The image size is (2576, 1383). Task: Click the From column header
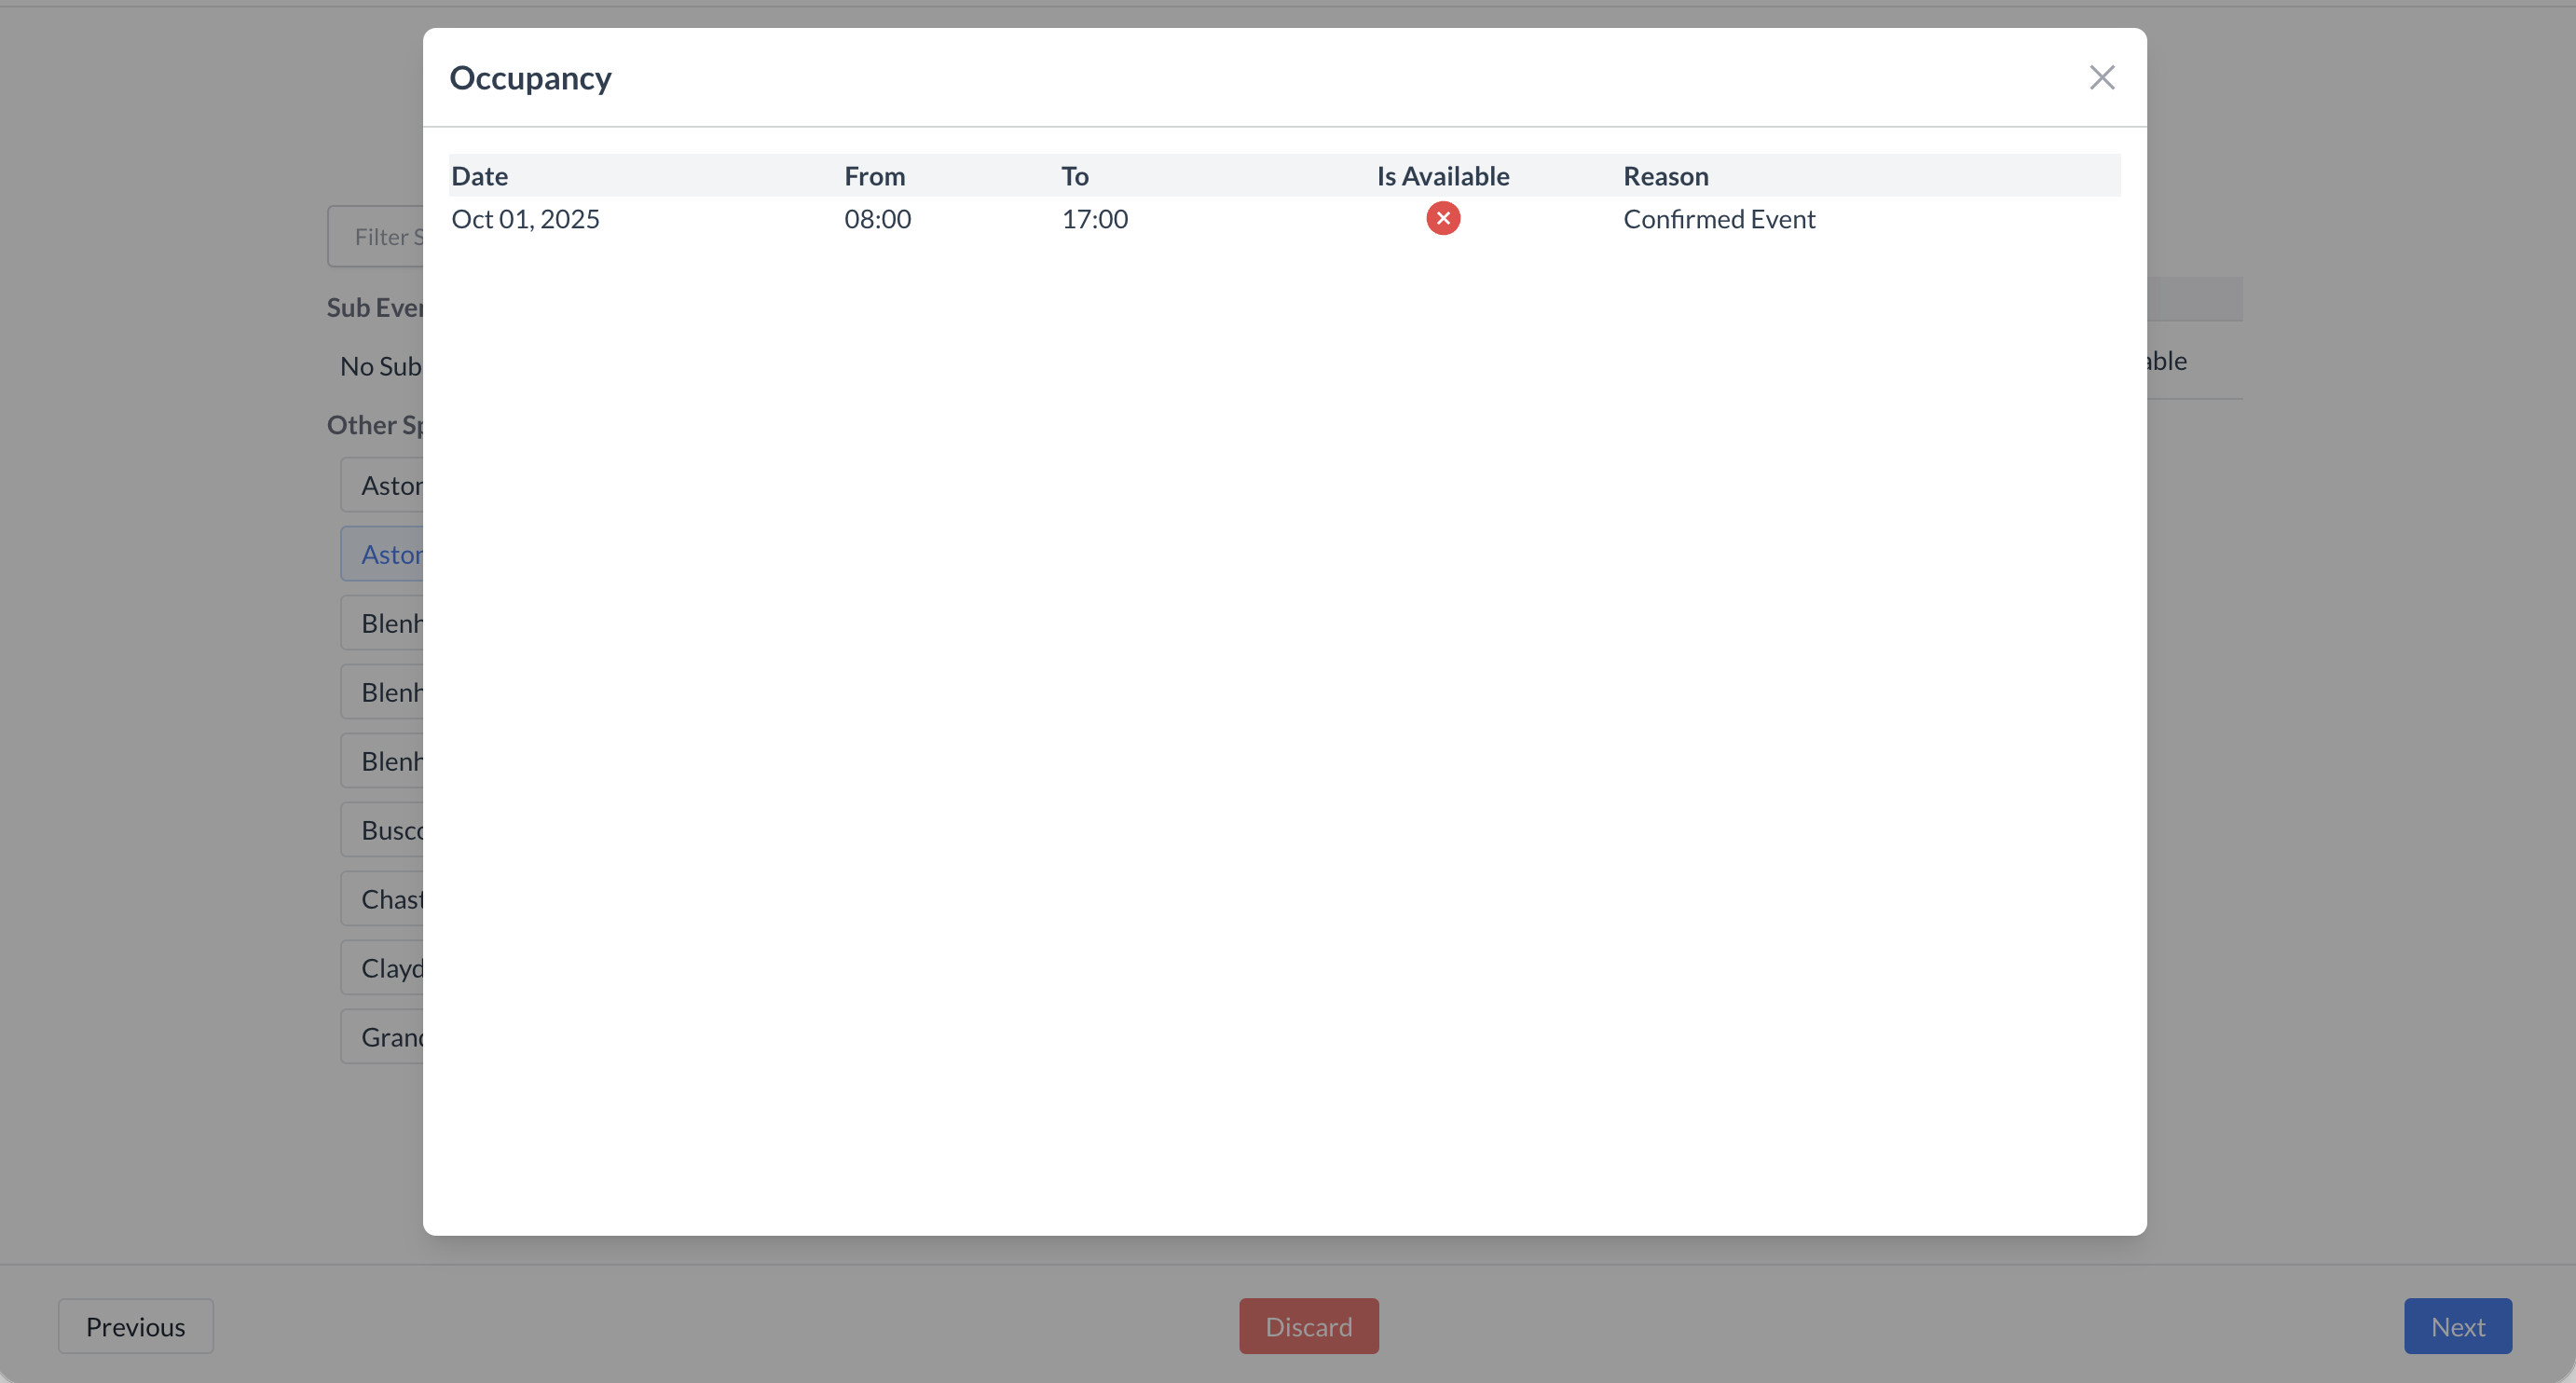(874, 176)
